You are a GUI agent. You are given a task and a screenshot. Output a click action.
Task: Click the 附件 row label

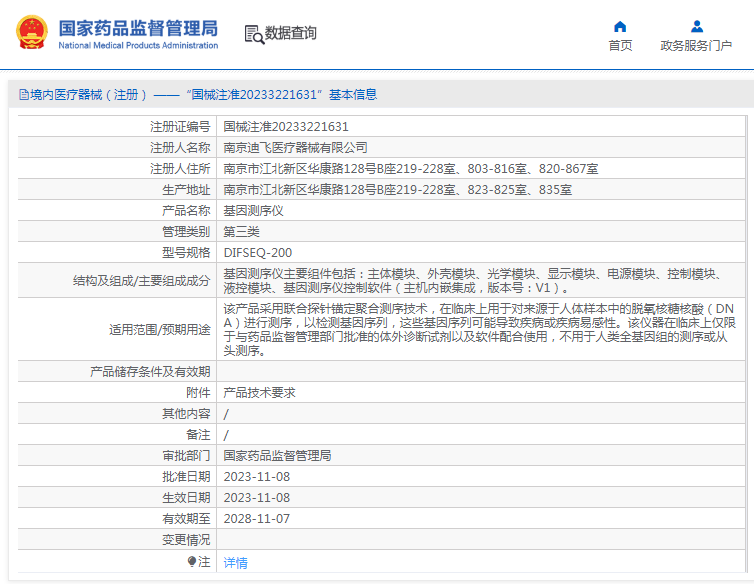tap(198, 393)
